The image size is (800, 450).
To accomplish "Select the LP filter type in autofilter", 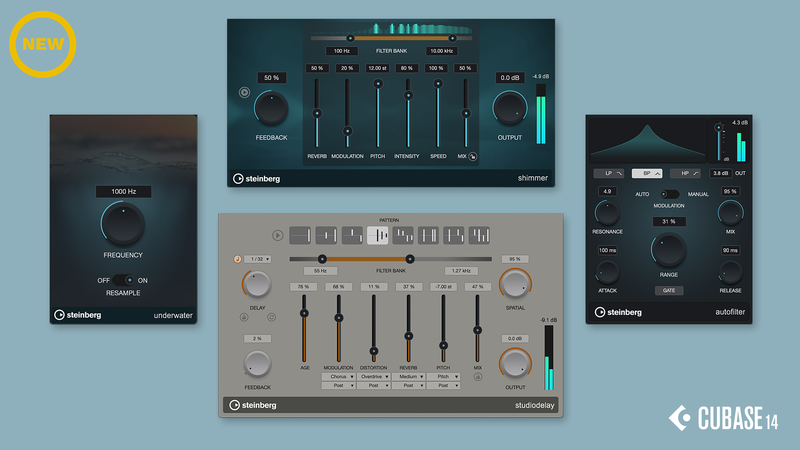I will pos(609,173).
